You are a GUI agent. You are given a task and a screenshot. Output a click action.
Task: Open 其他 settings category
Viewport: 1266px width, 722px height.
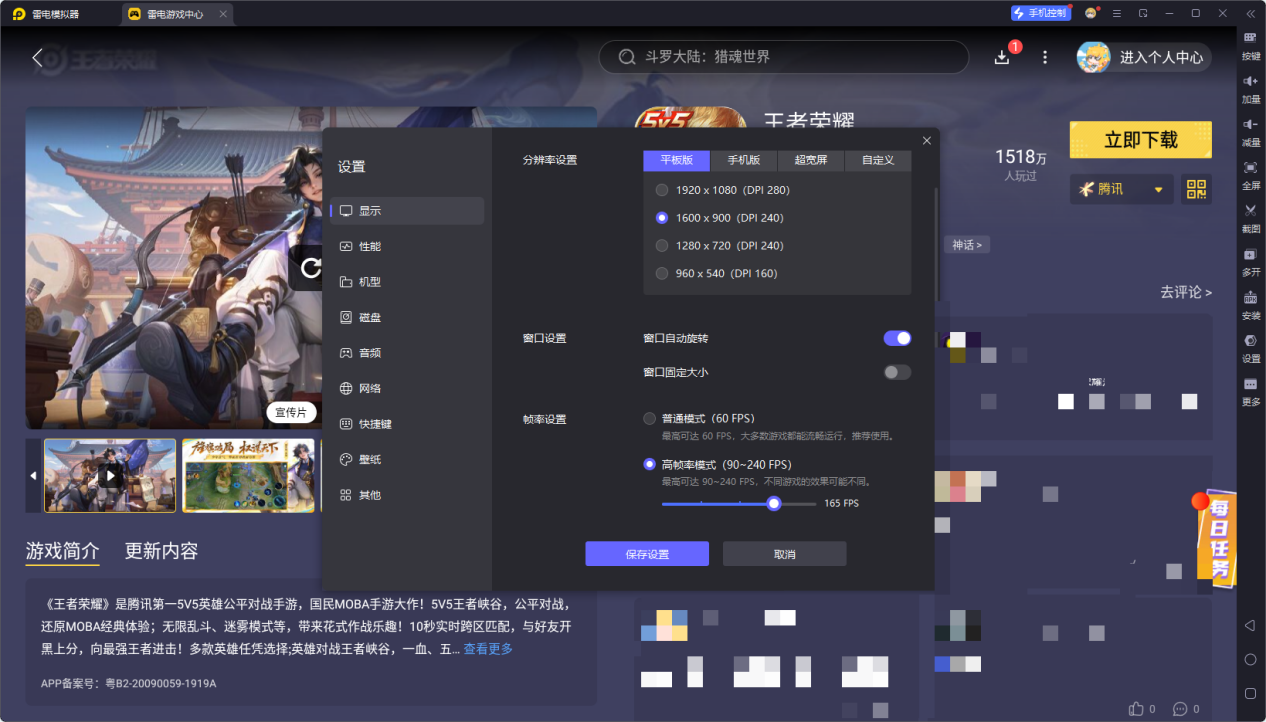click(x=407, y=495)
